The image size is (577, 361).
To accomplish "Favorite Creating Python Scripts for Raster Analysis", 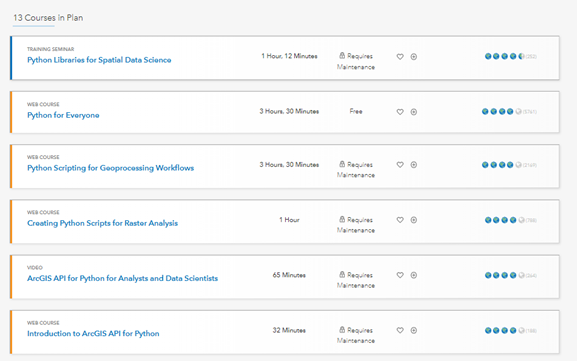I will (400, 220).
